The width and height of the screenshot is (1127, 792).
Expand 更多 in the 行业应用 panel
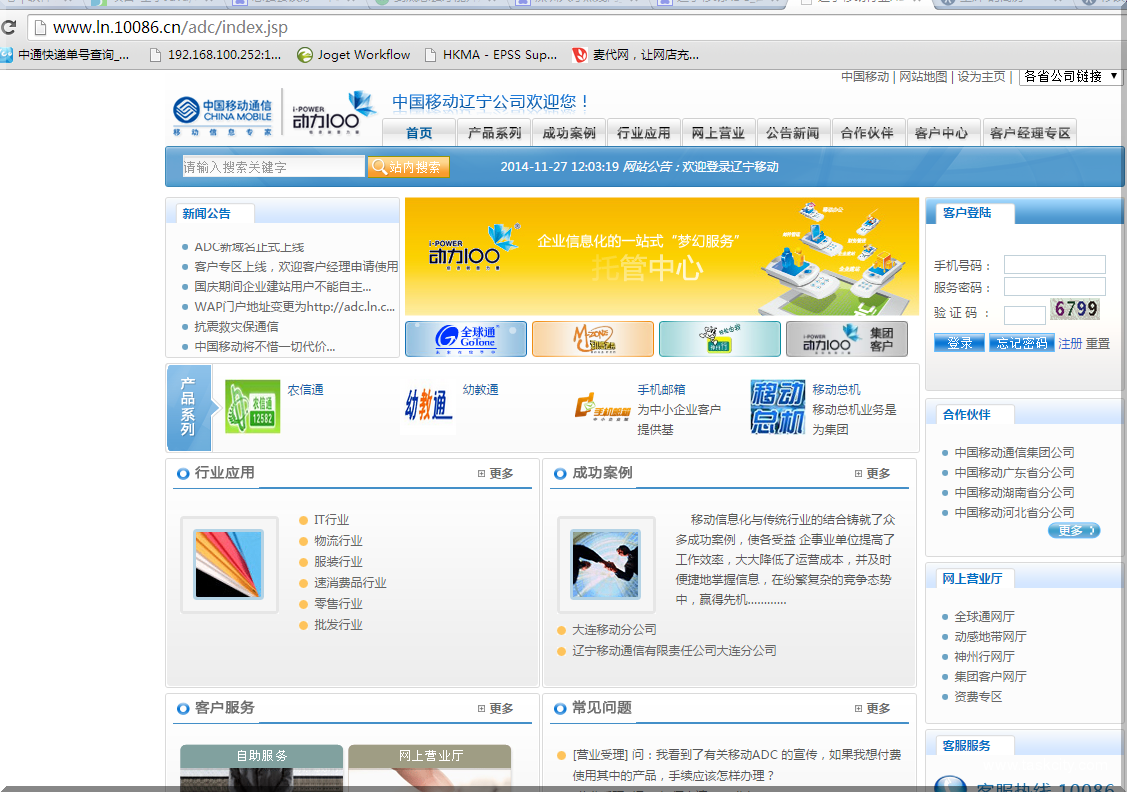[500, 473]
